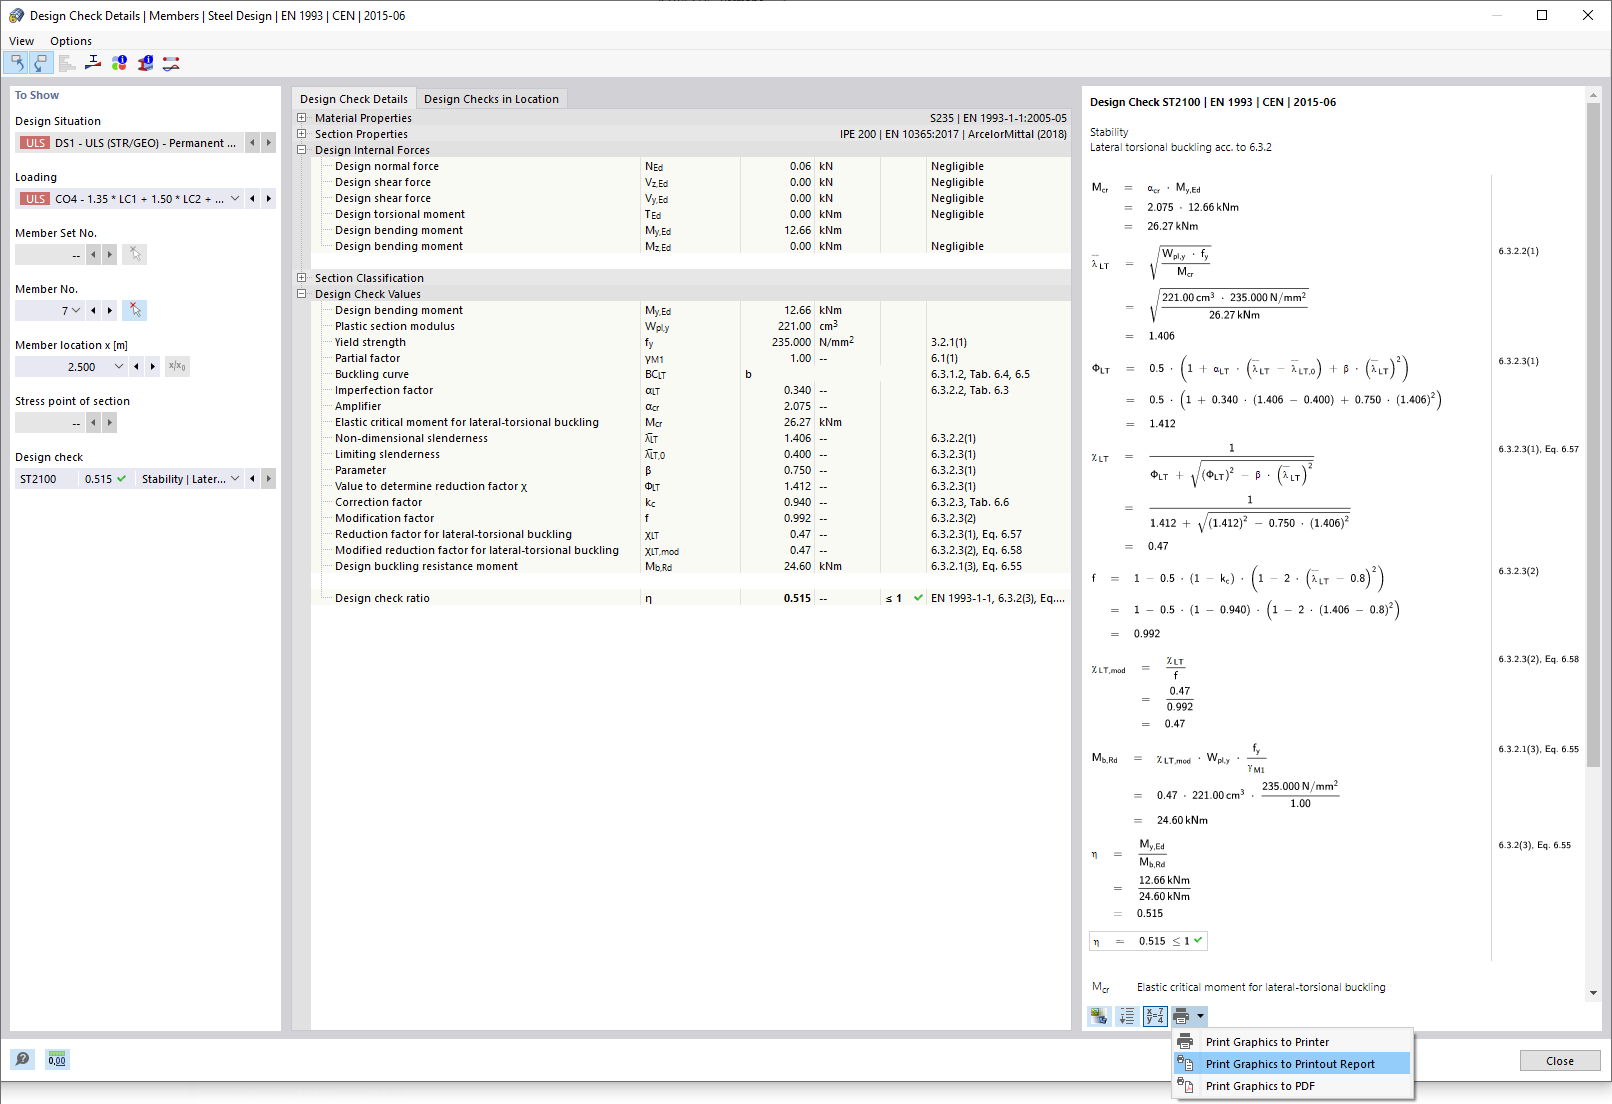Go to the next design situation
Viewport: 1612px width, 1104px height.
[268, 143]
